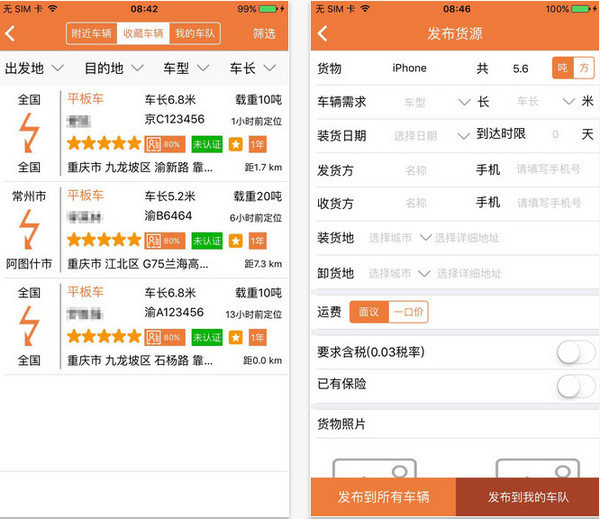Enable 要求含税 switch

[576, 353]
